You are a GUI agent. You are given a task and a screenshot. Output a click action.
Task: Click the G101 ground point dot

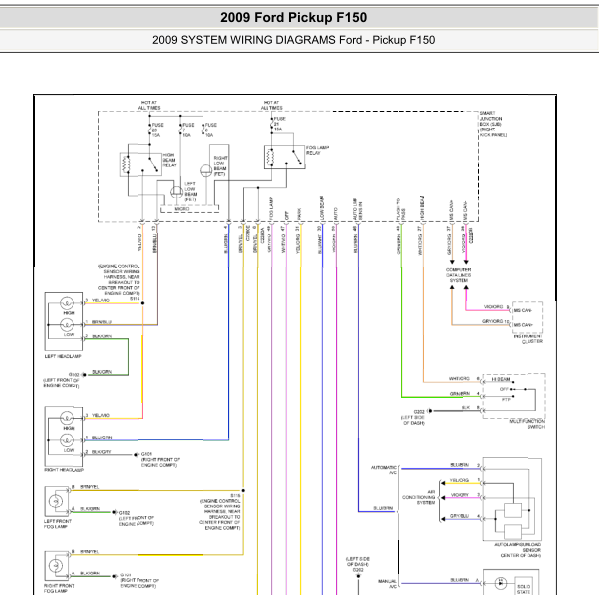coord(136,454)
